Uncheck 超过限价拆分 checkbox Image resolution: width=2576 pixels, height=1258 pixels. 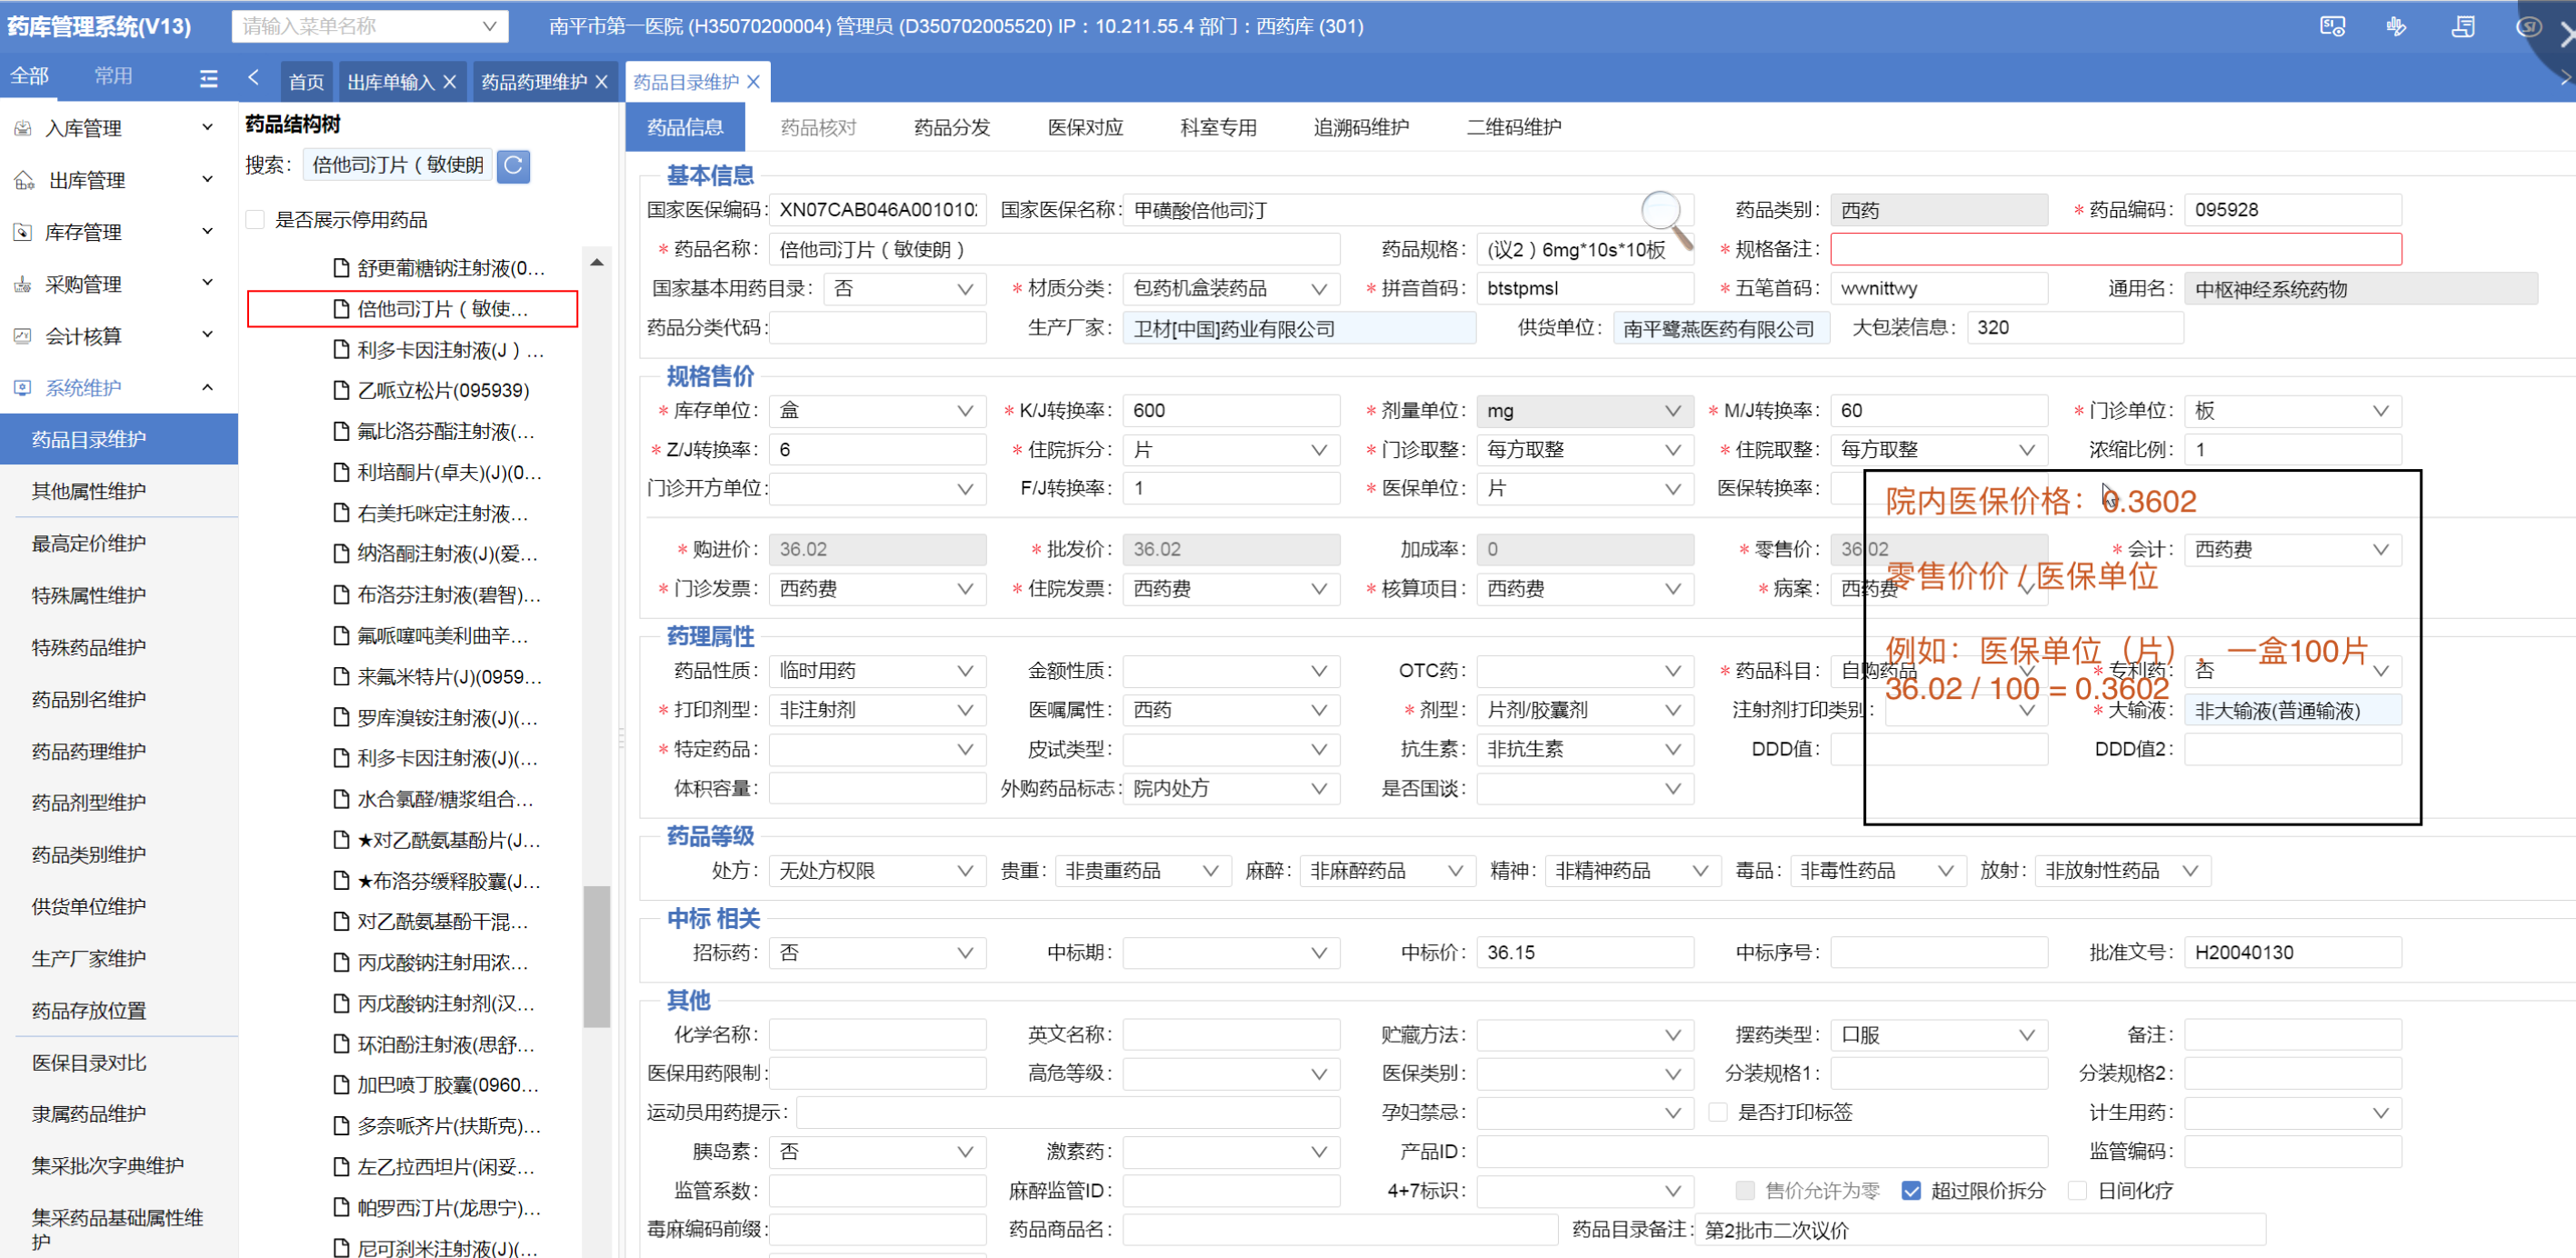point(1910,1190)
